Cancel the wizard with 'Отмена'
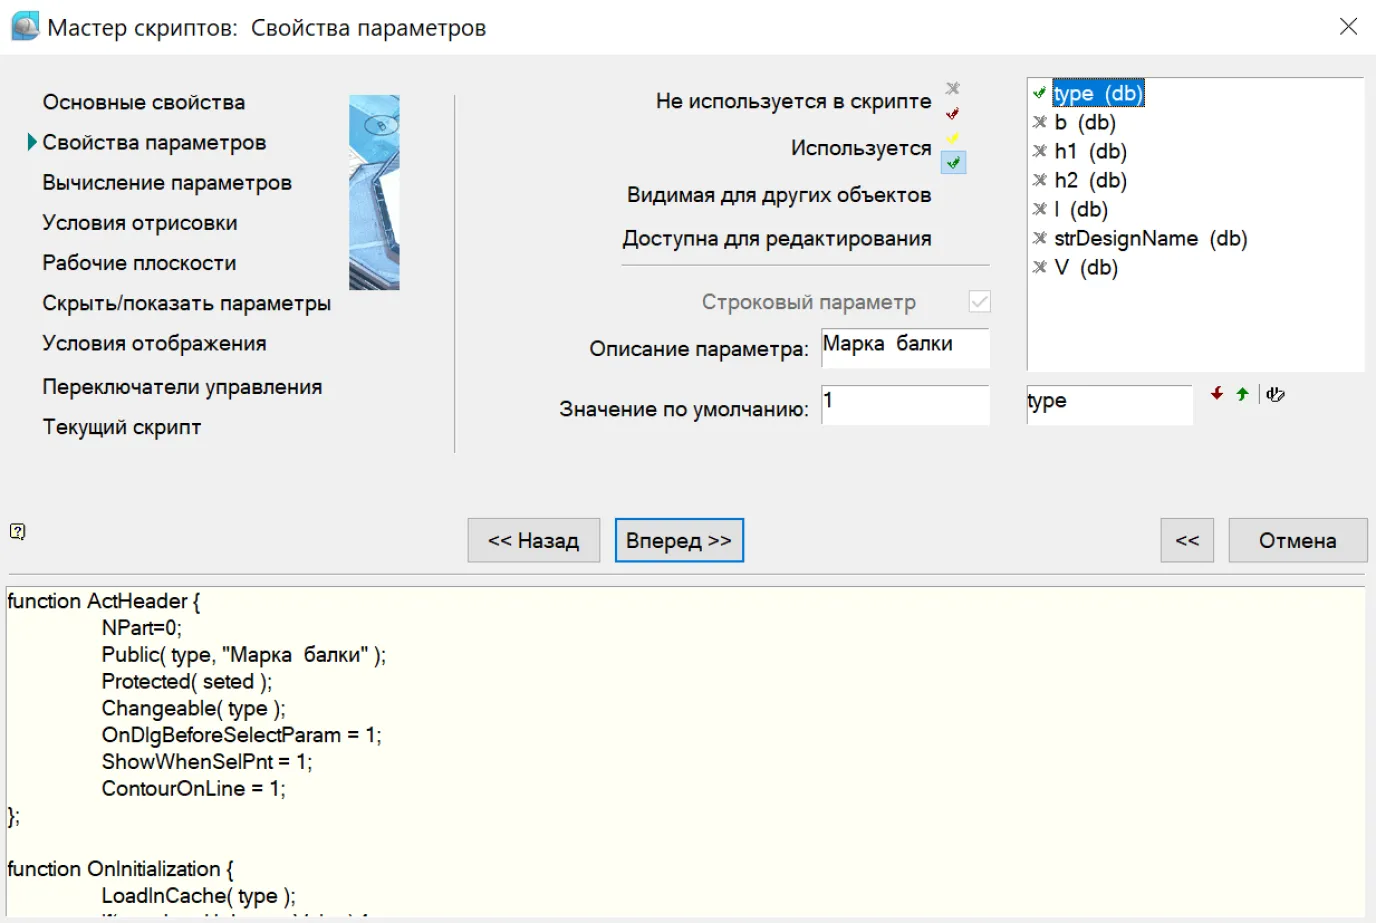This screenshot has height=923, width=1376. tap(1297, 541)
